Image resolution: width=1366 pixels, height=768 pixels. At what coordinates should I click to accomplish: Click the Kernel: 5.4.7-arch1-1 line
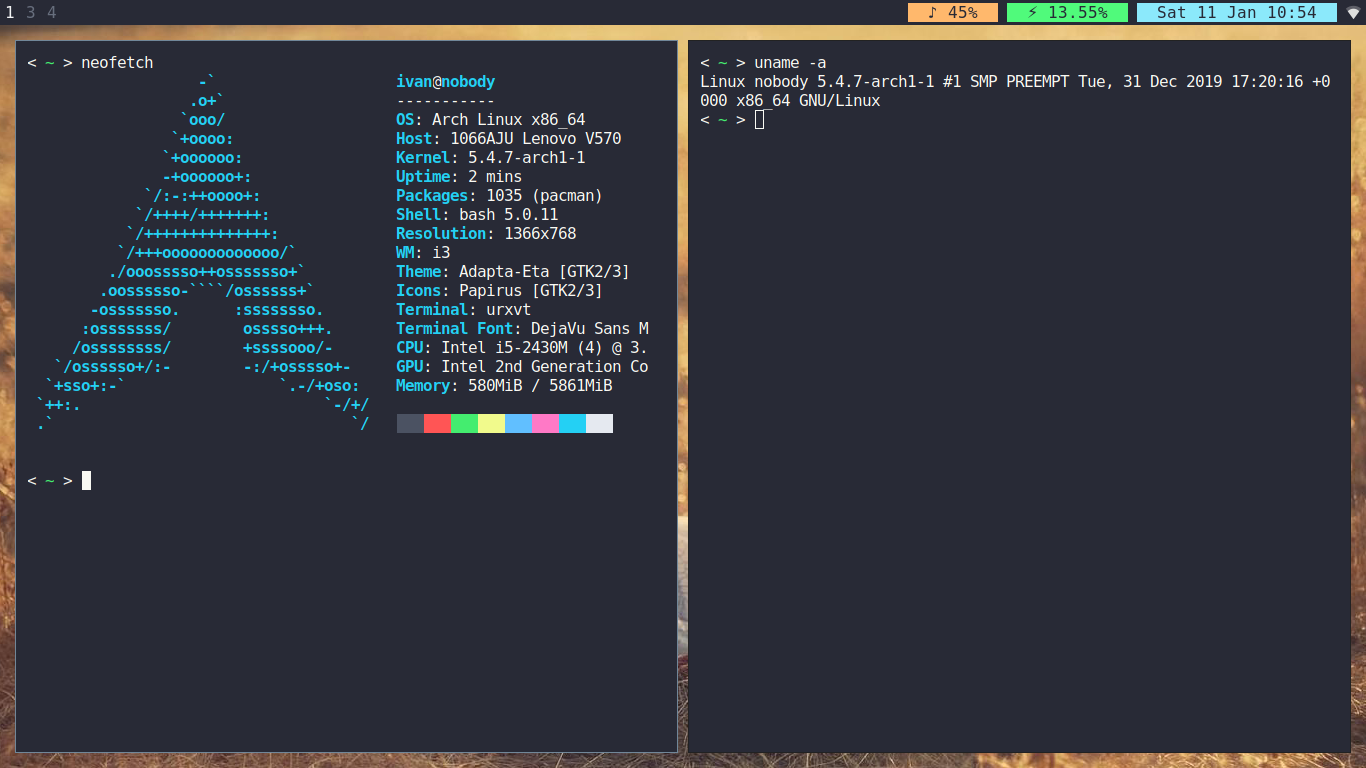point(490,158)
